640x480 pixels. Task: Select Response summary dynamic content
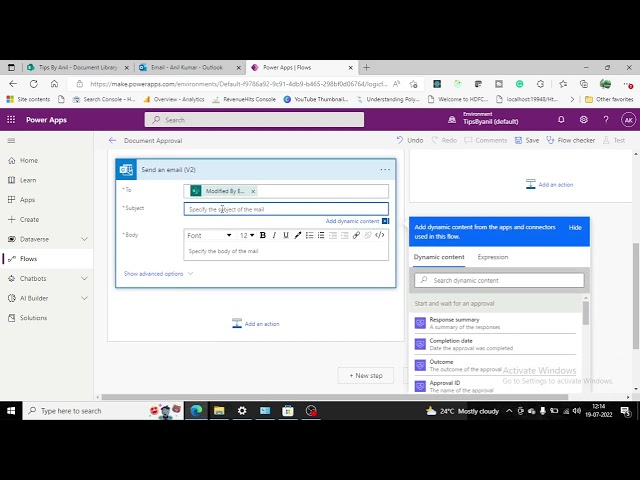click(x=495, y=323)
